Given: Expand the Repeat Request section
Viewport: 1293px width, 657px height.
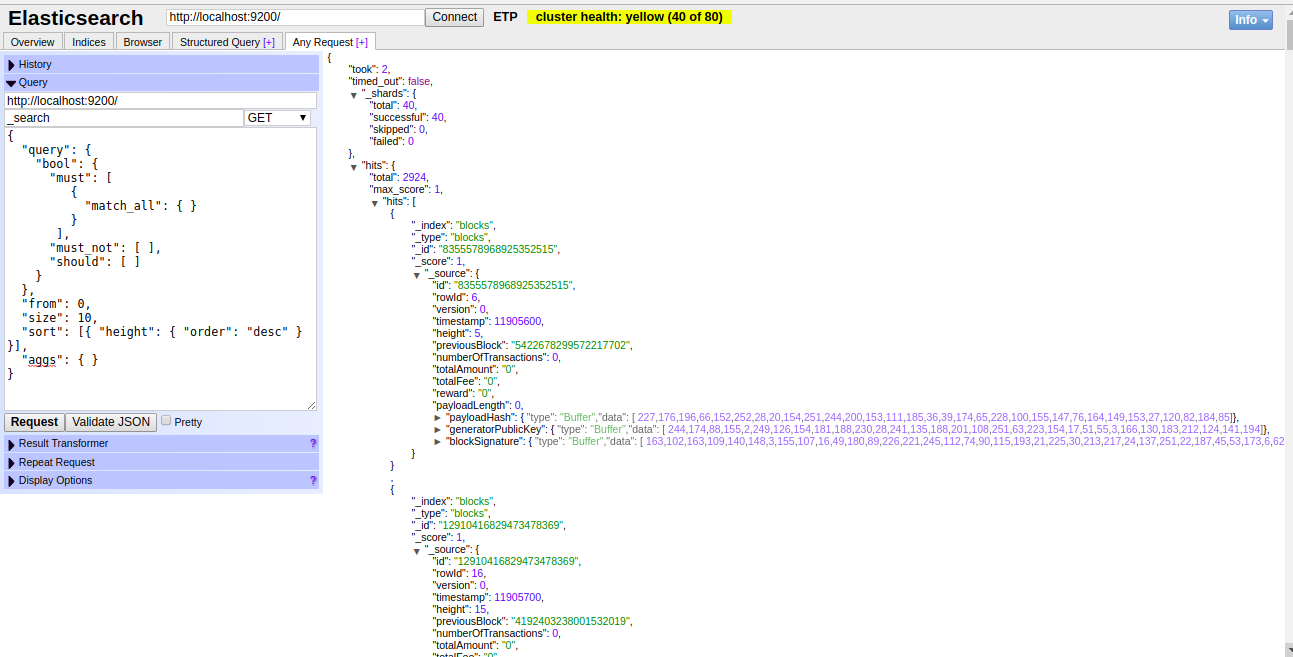Looking at the screenshot, I should pos(161,462).
